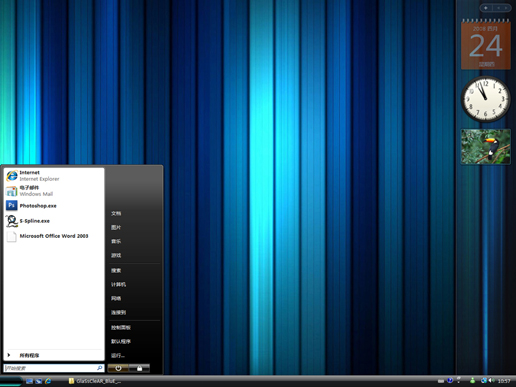Click Show Desktop quick launch icon
This screenshot has width=516, height=387.
[29, 381]
